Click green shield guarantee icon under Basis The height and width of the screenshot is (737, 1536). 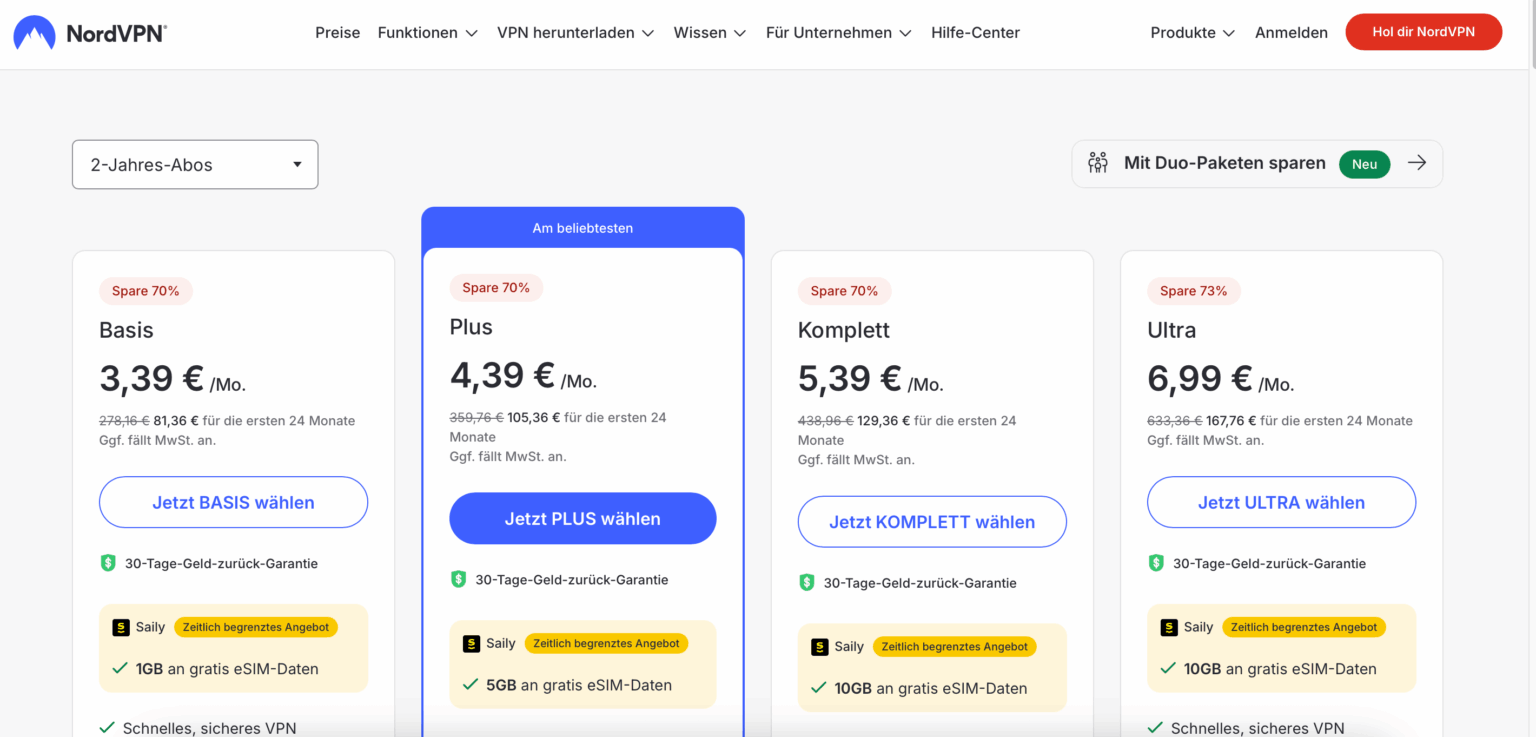coord(108,563)
